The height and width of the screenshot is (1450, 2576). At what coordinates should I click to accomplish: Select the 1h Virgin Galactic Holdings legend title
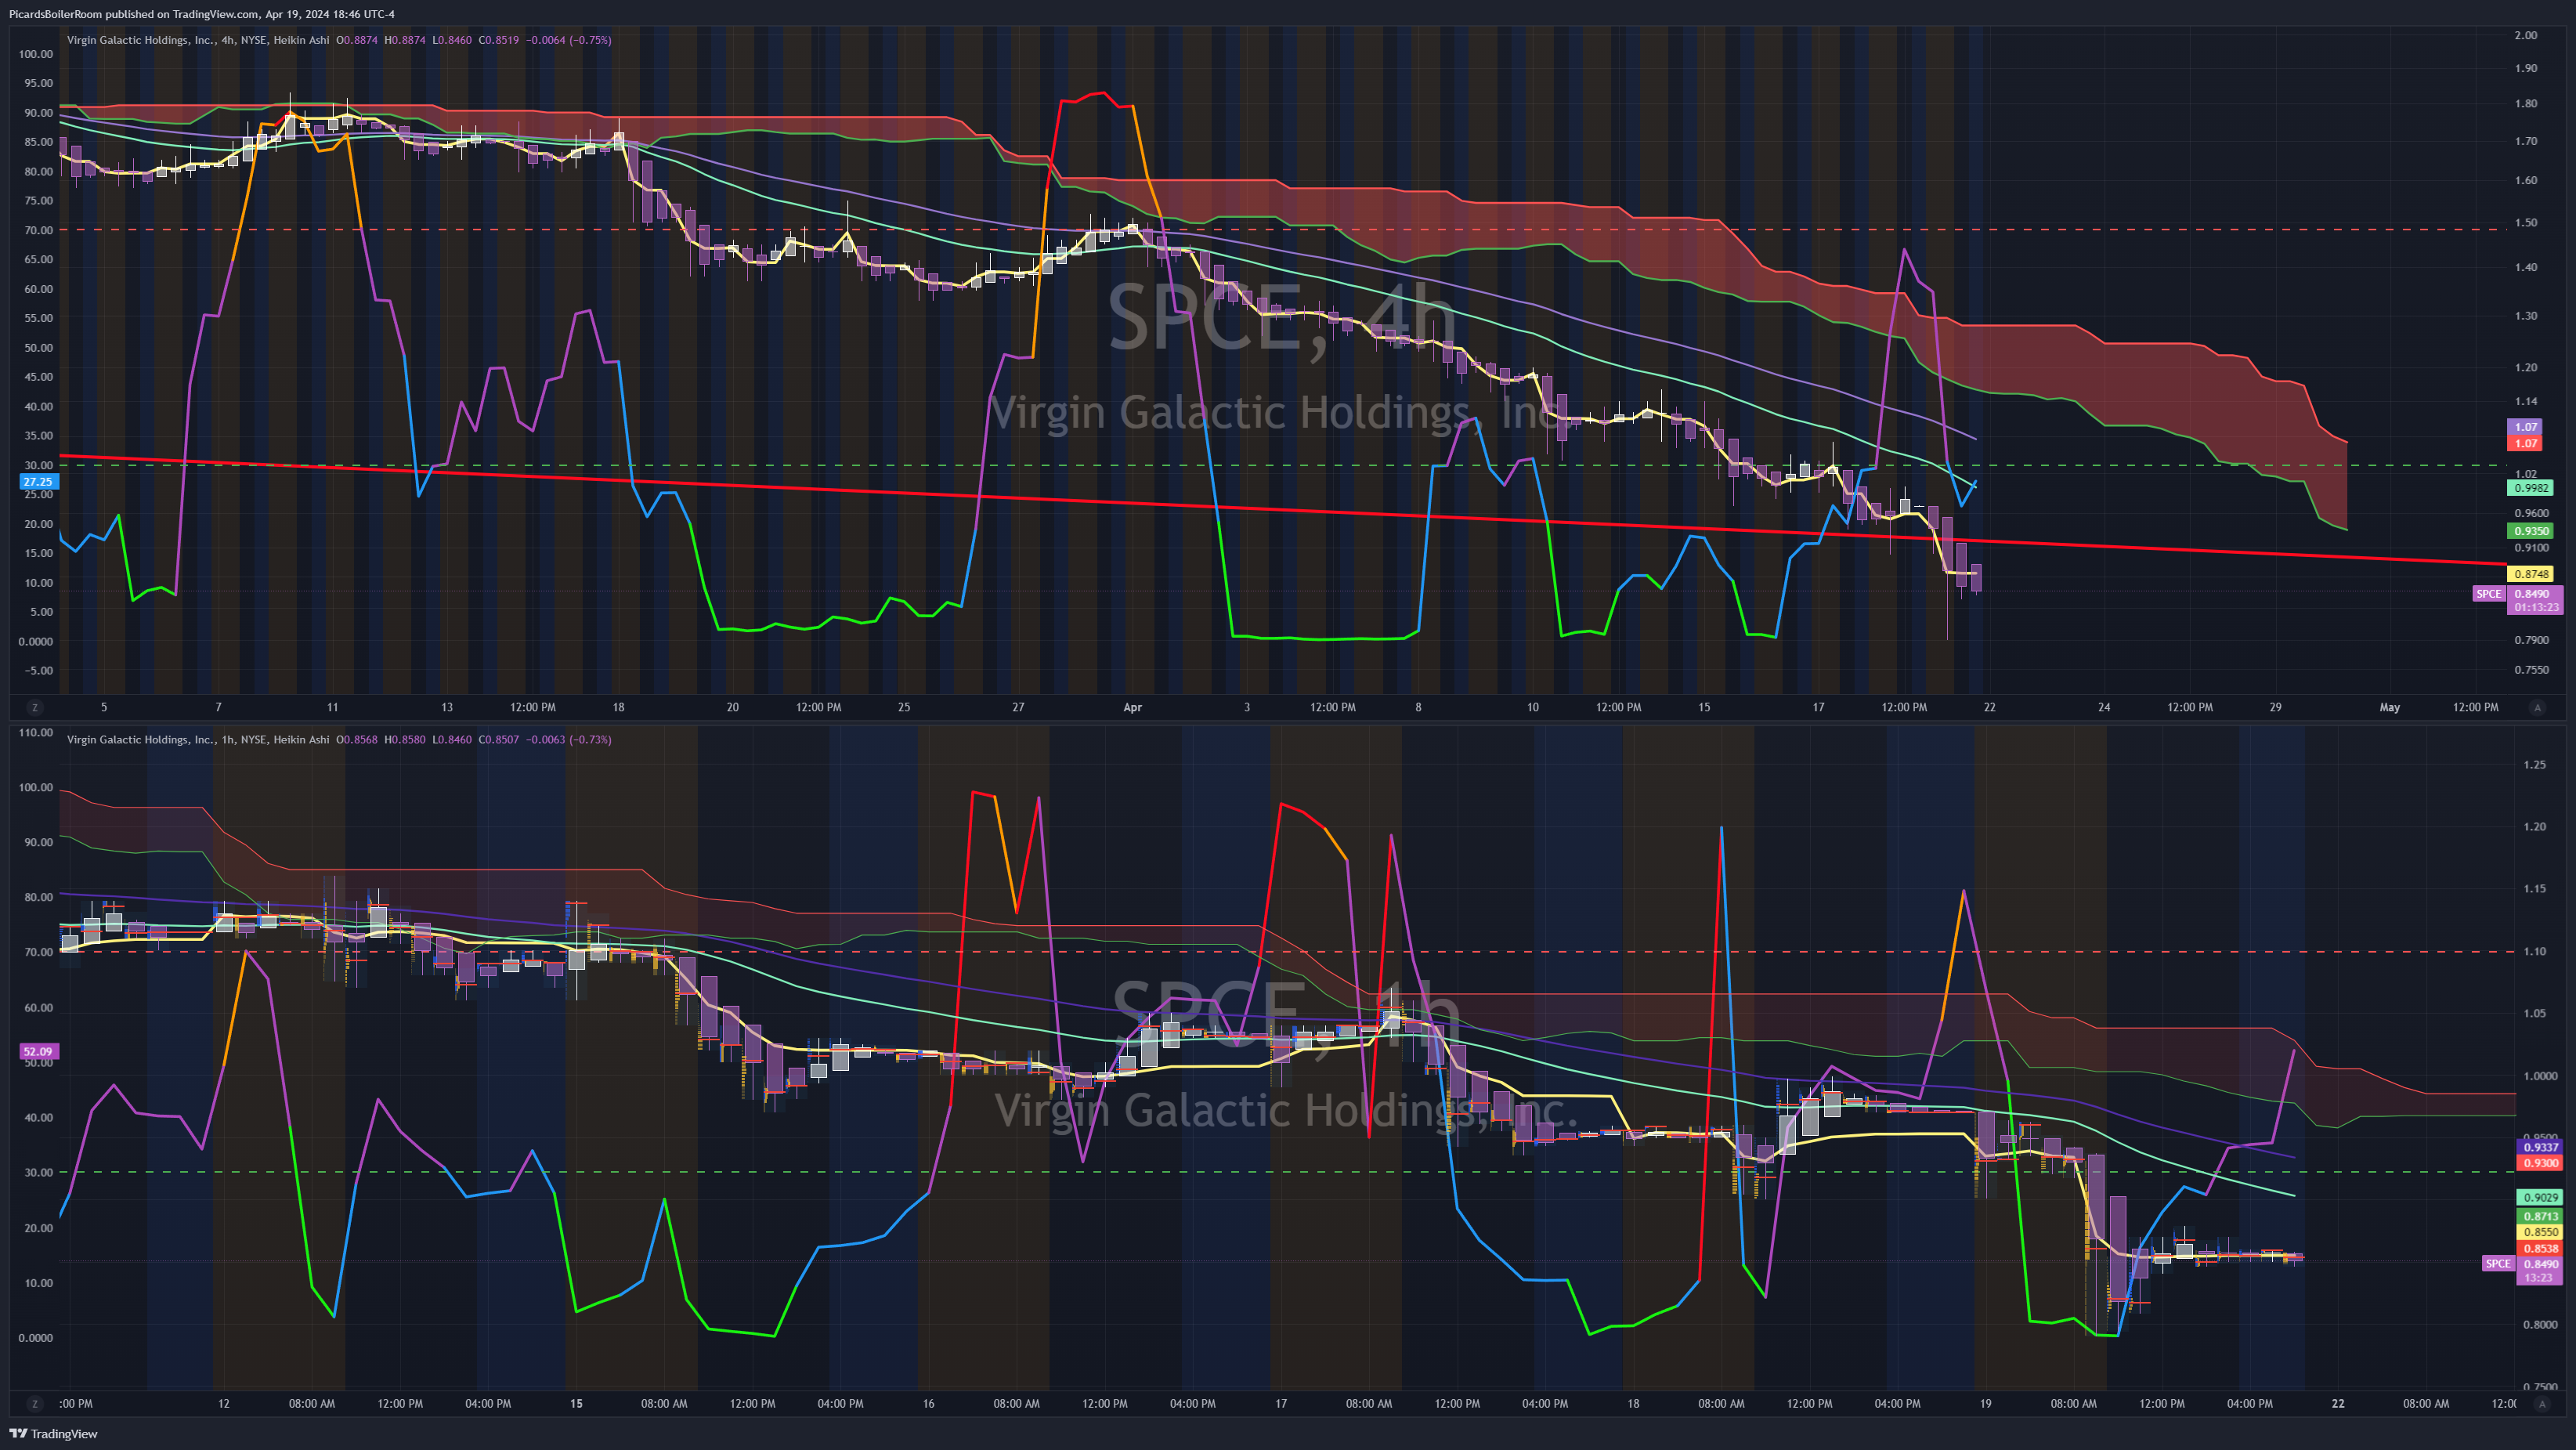pyautogui.click(x=198, y=740)
